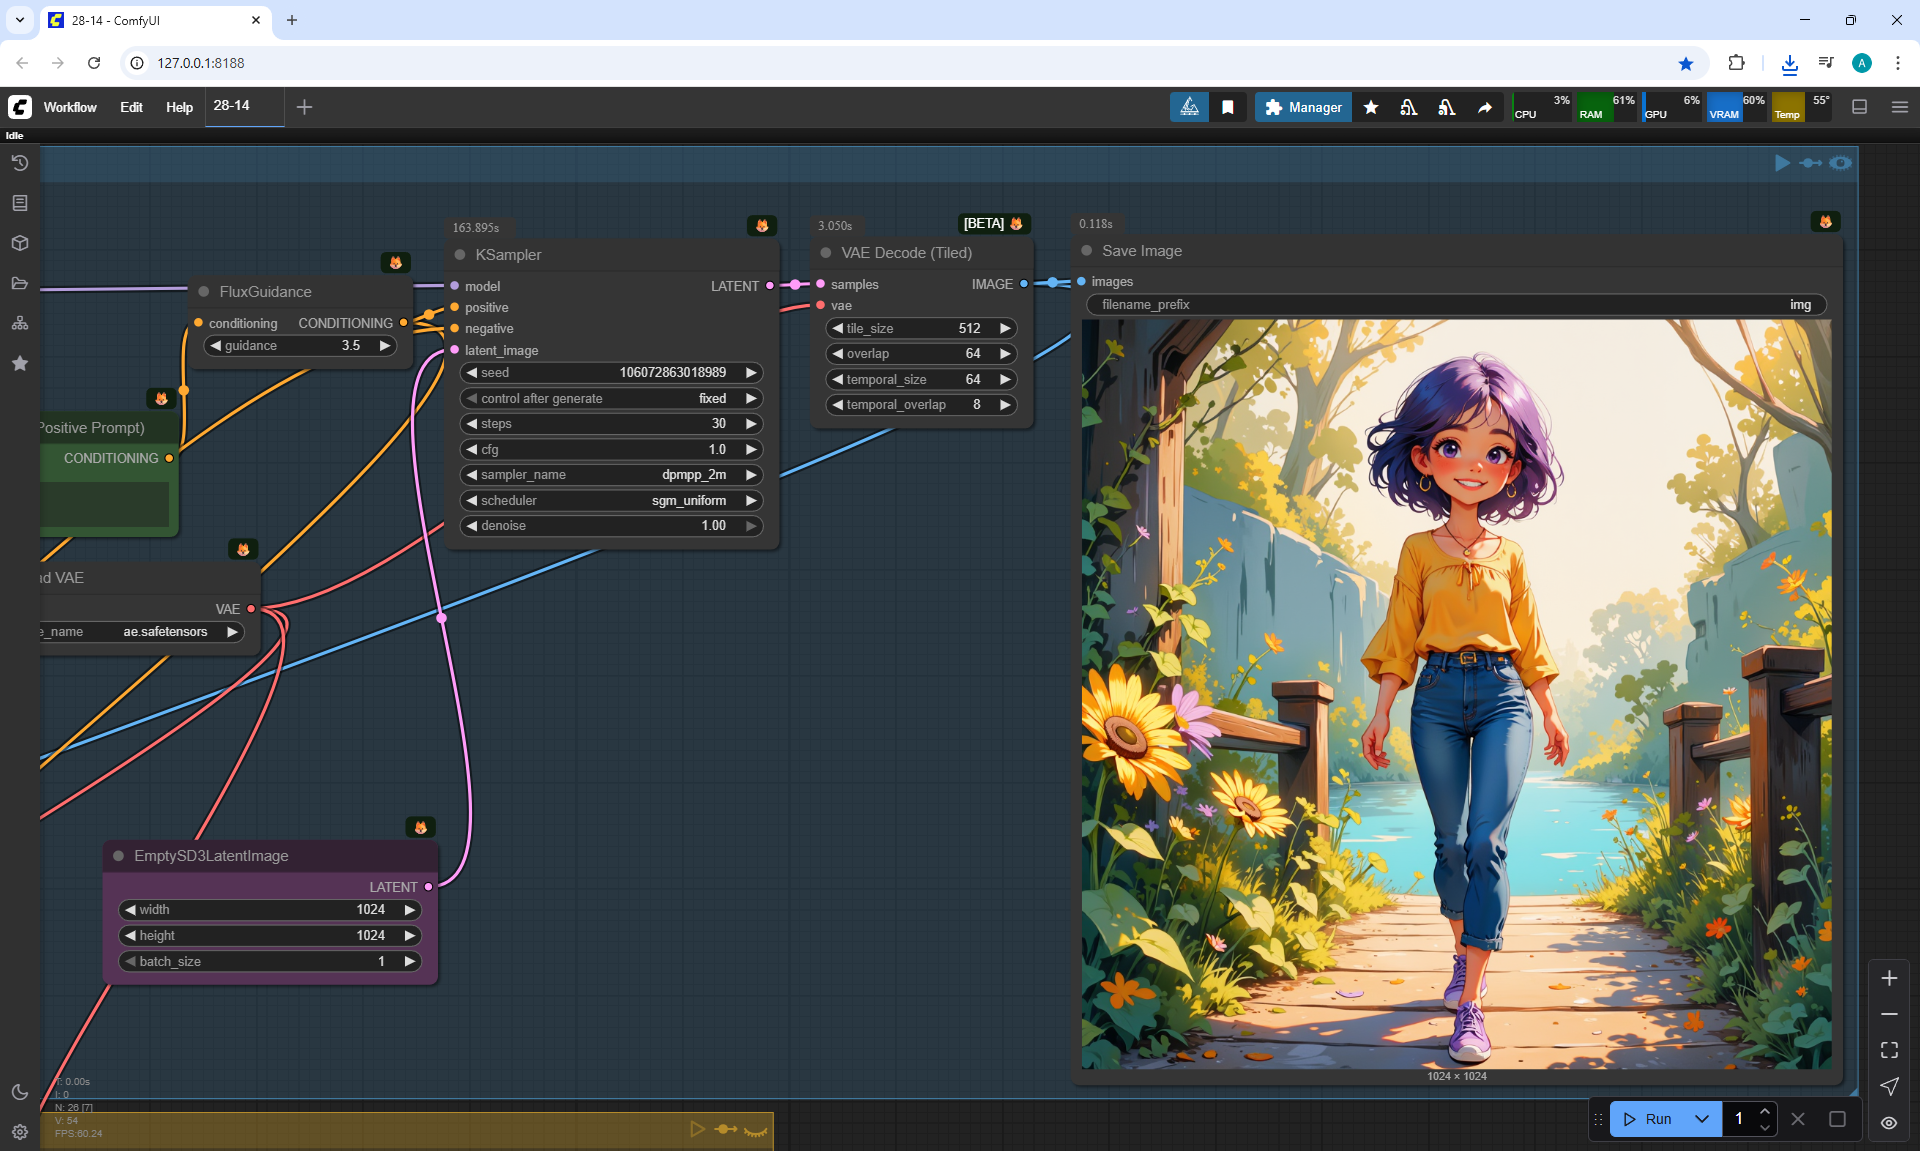Viewport: 1920px width, 1151px height.
Task: Open the Workflow menu
Action: click(x=70, y=107)
